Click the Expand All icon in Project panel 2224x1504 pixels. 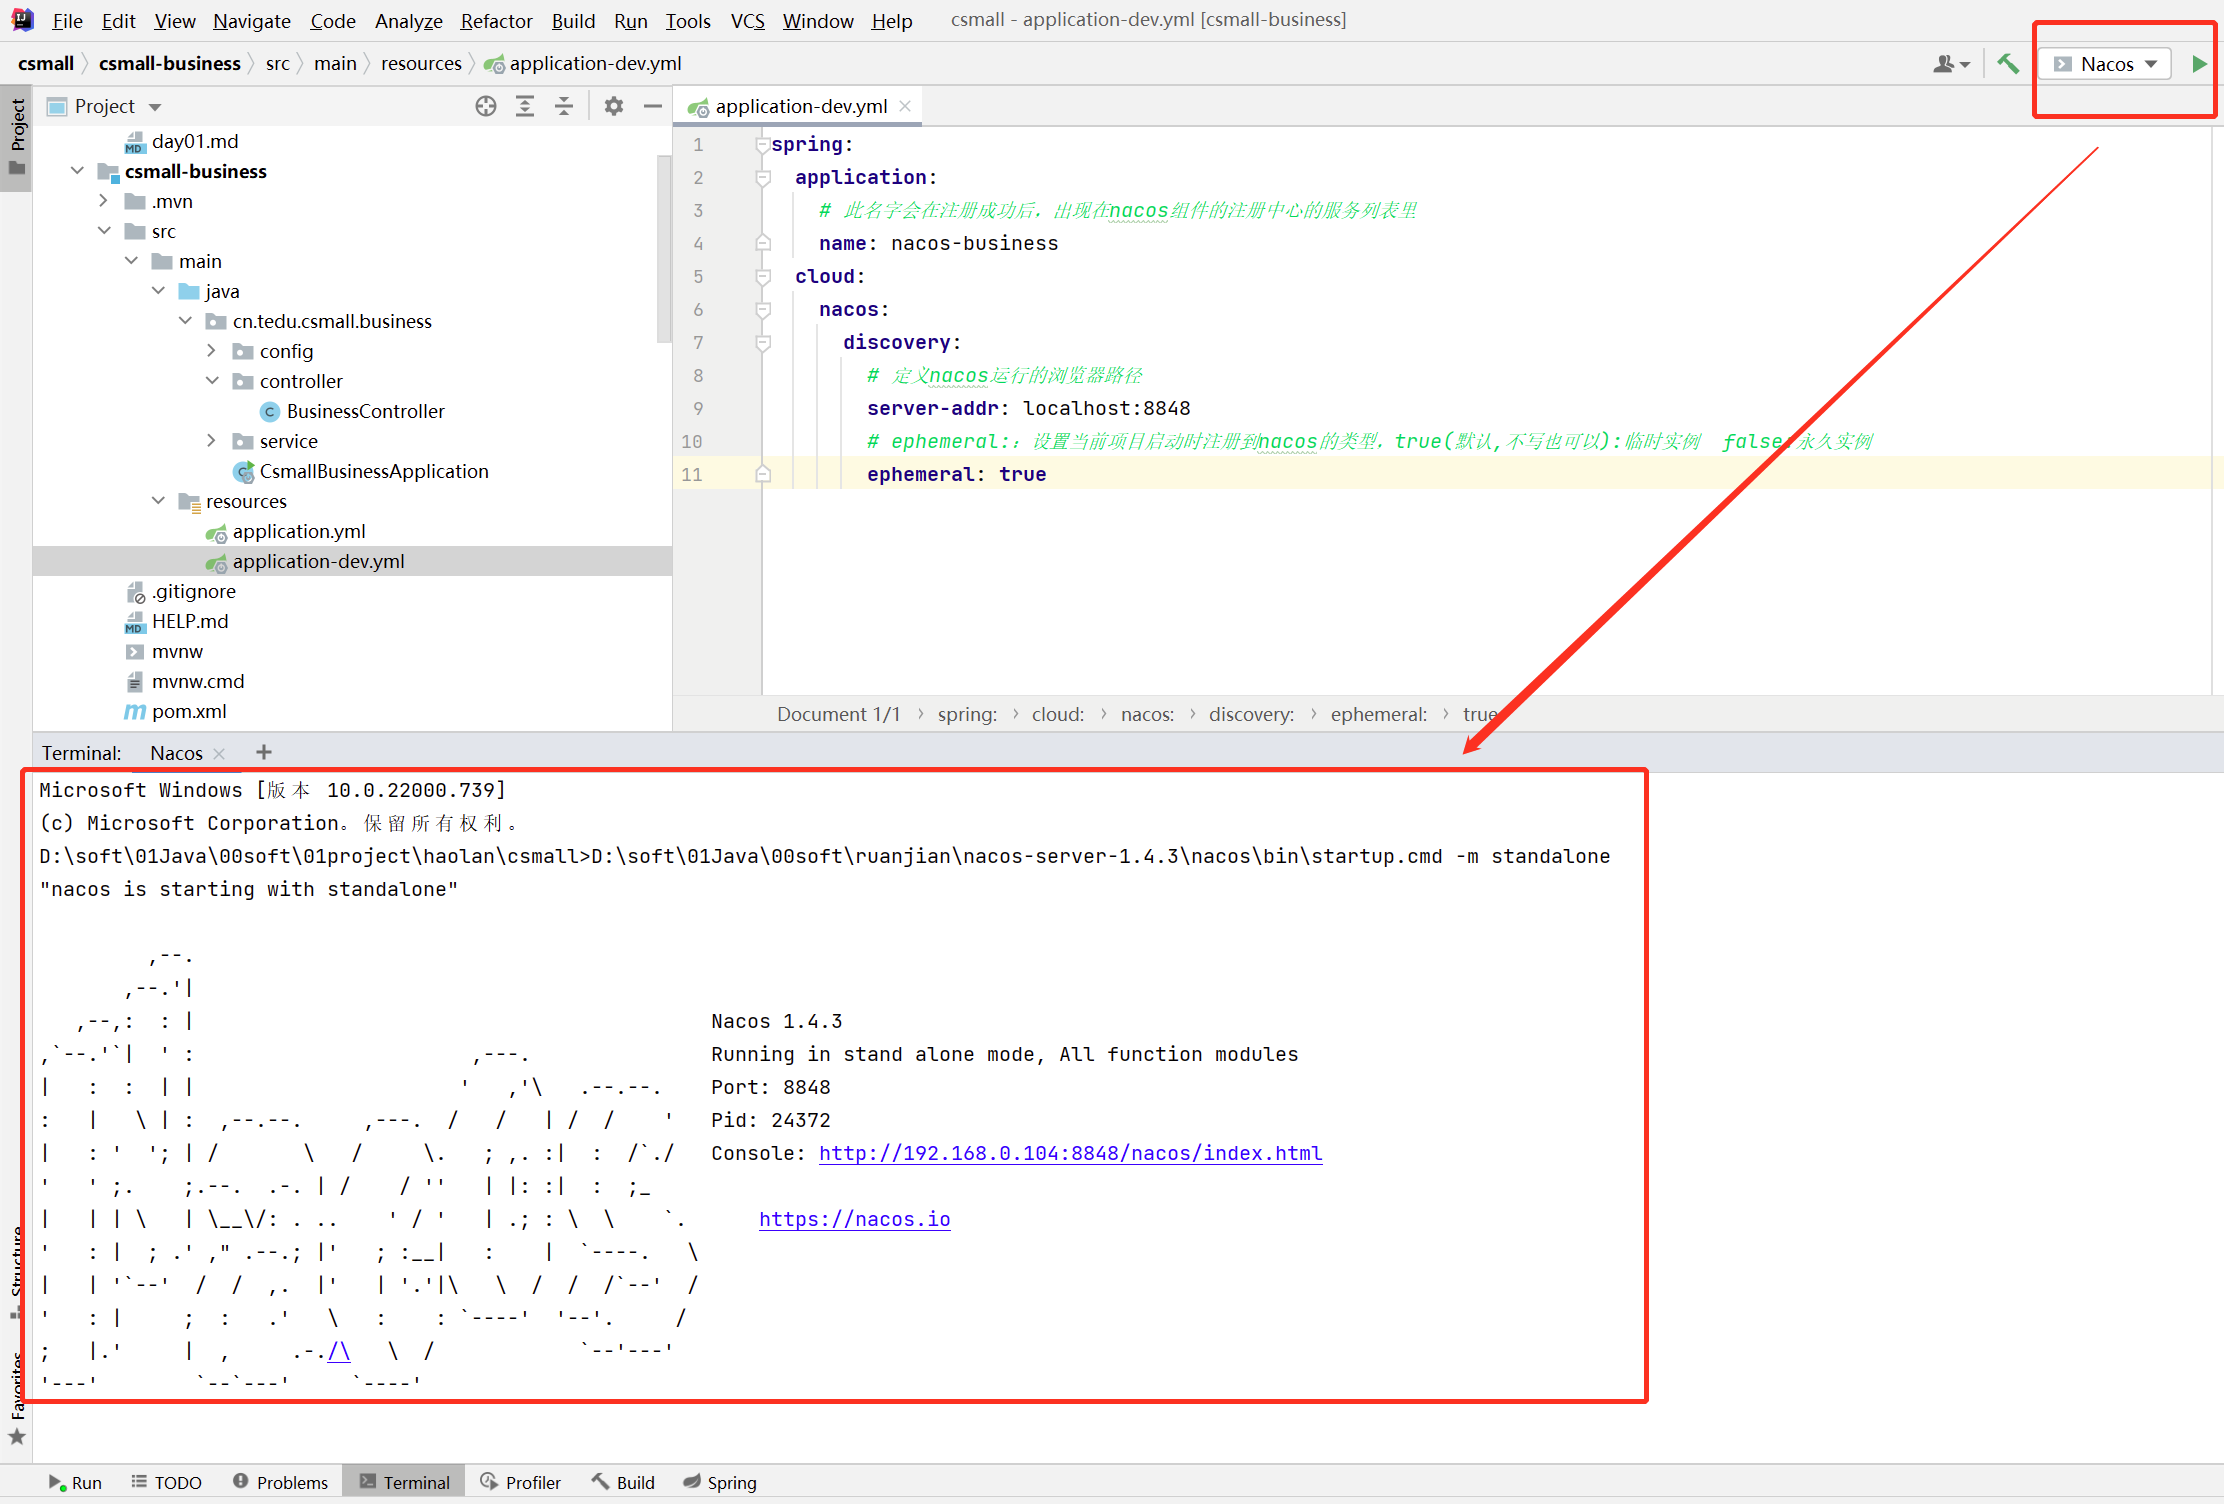click(525, 106)
